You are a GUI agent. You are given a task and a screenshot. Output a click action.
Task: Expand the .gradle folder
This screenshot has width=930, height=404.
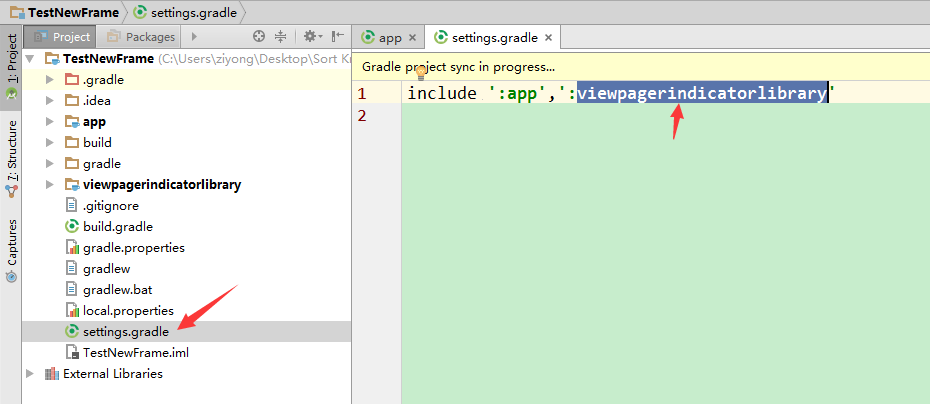point(50,79)
